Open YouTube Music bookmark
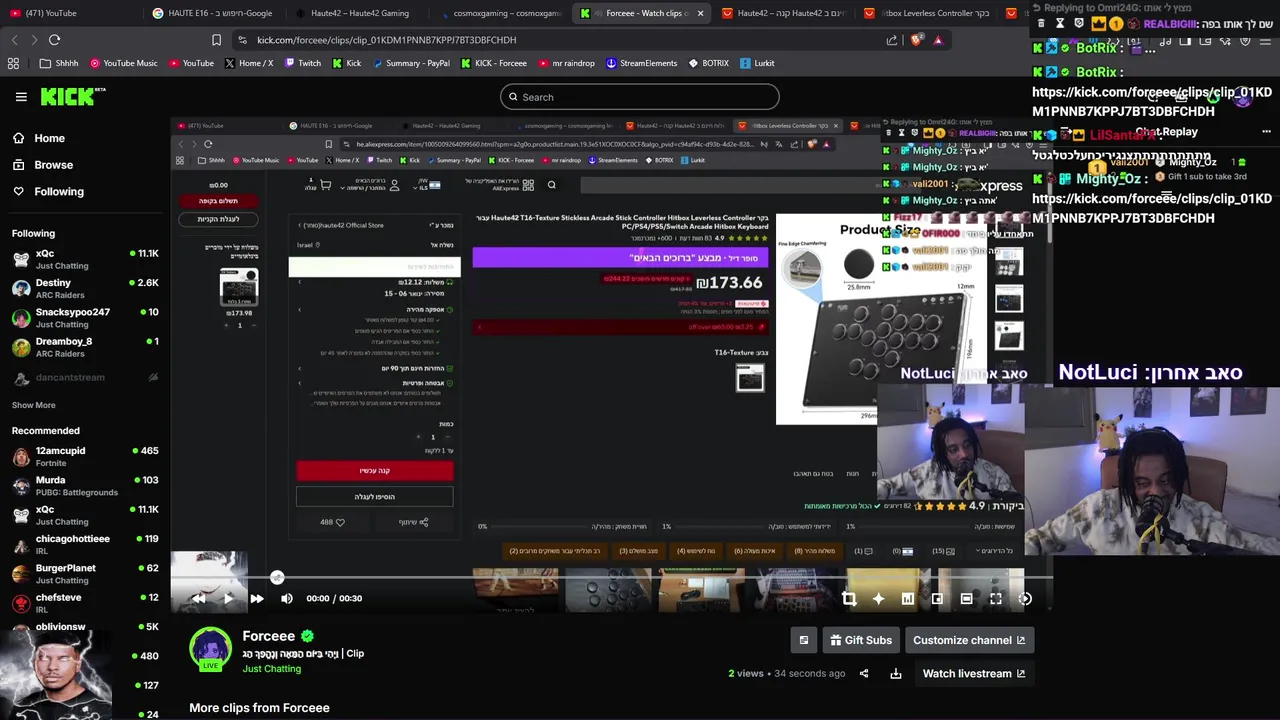The height and width of the screenshot is (720, 1280). click(x=124, y=63)
